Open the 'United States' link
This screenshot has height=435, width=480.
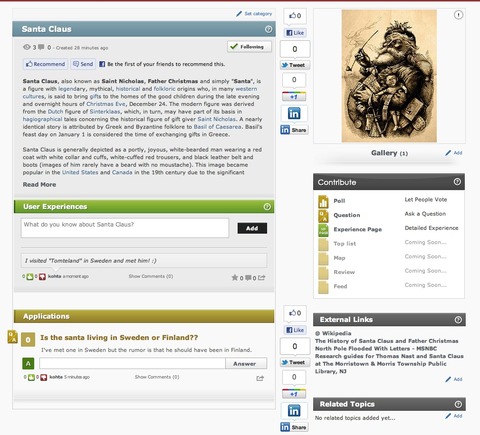80,172
